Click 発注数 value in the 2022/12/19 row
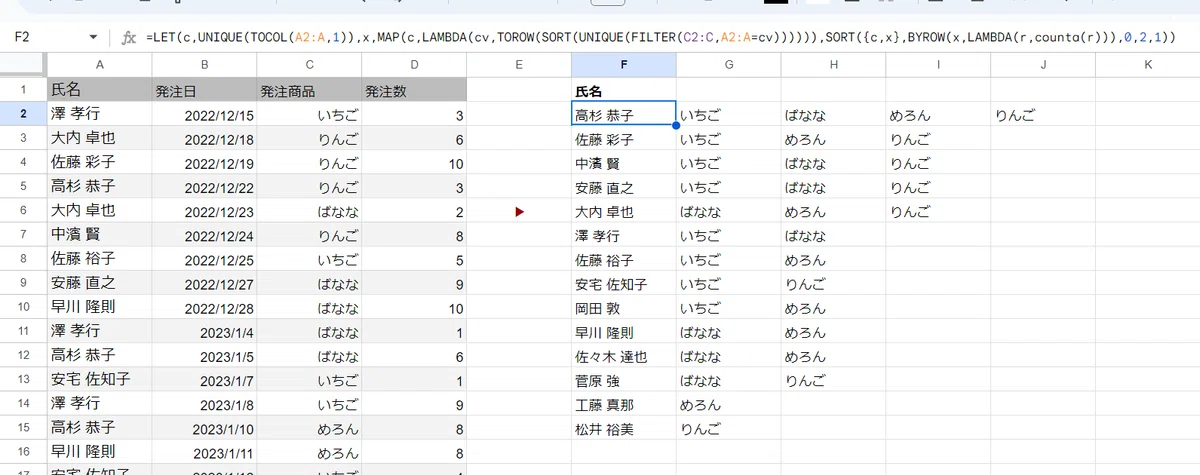Viewport: 1200px width, 475px height. coord(414,163)
